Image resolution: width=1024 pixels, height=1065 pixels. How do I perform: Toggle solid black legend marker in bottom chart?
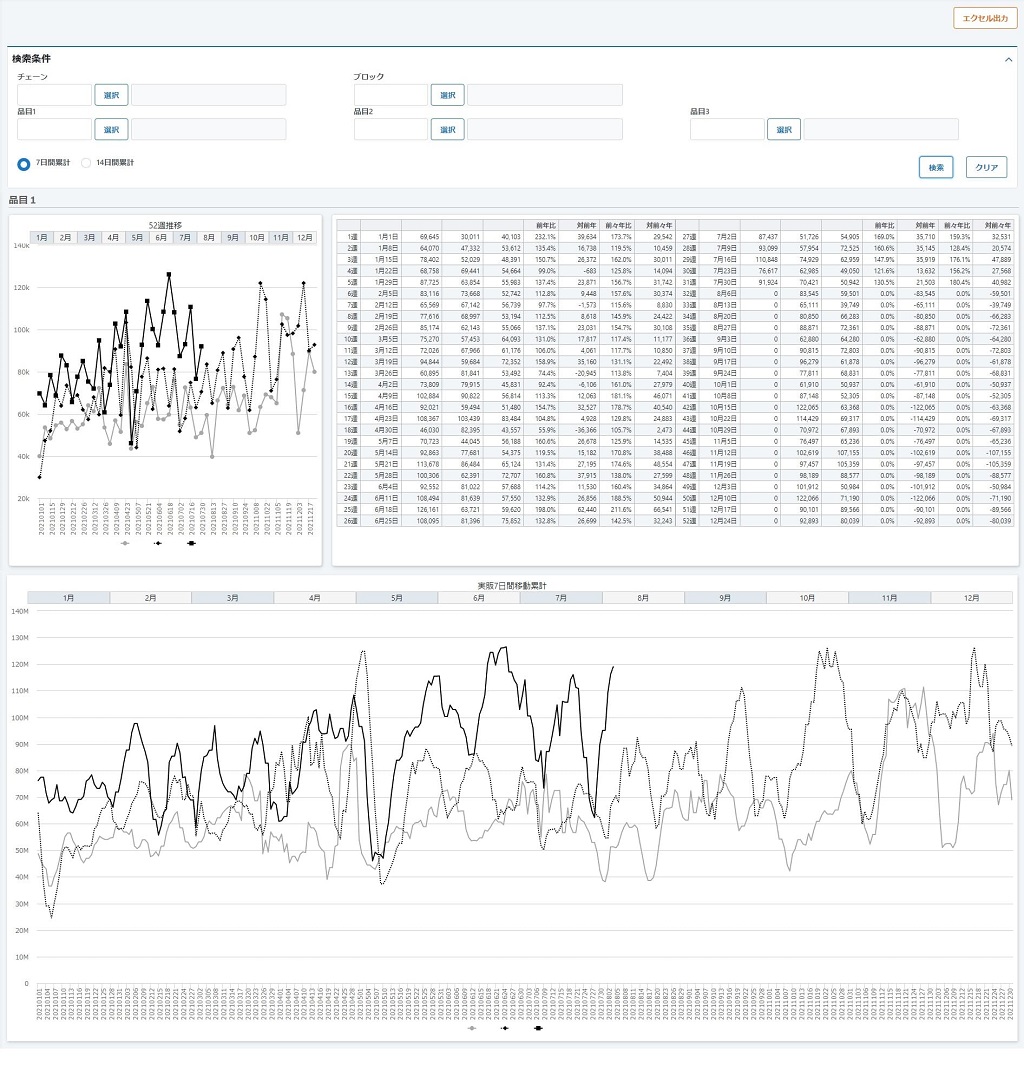tap(538, 1028)
